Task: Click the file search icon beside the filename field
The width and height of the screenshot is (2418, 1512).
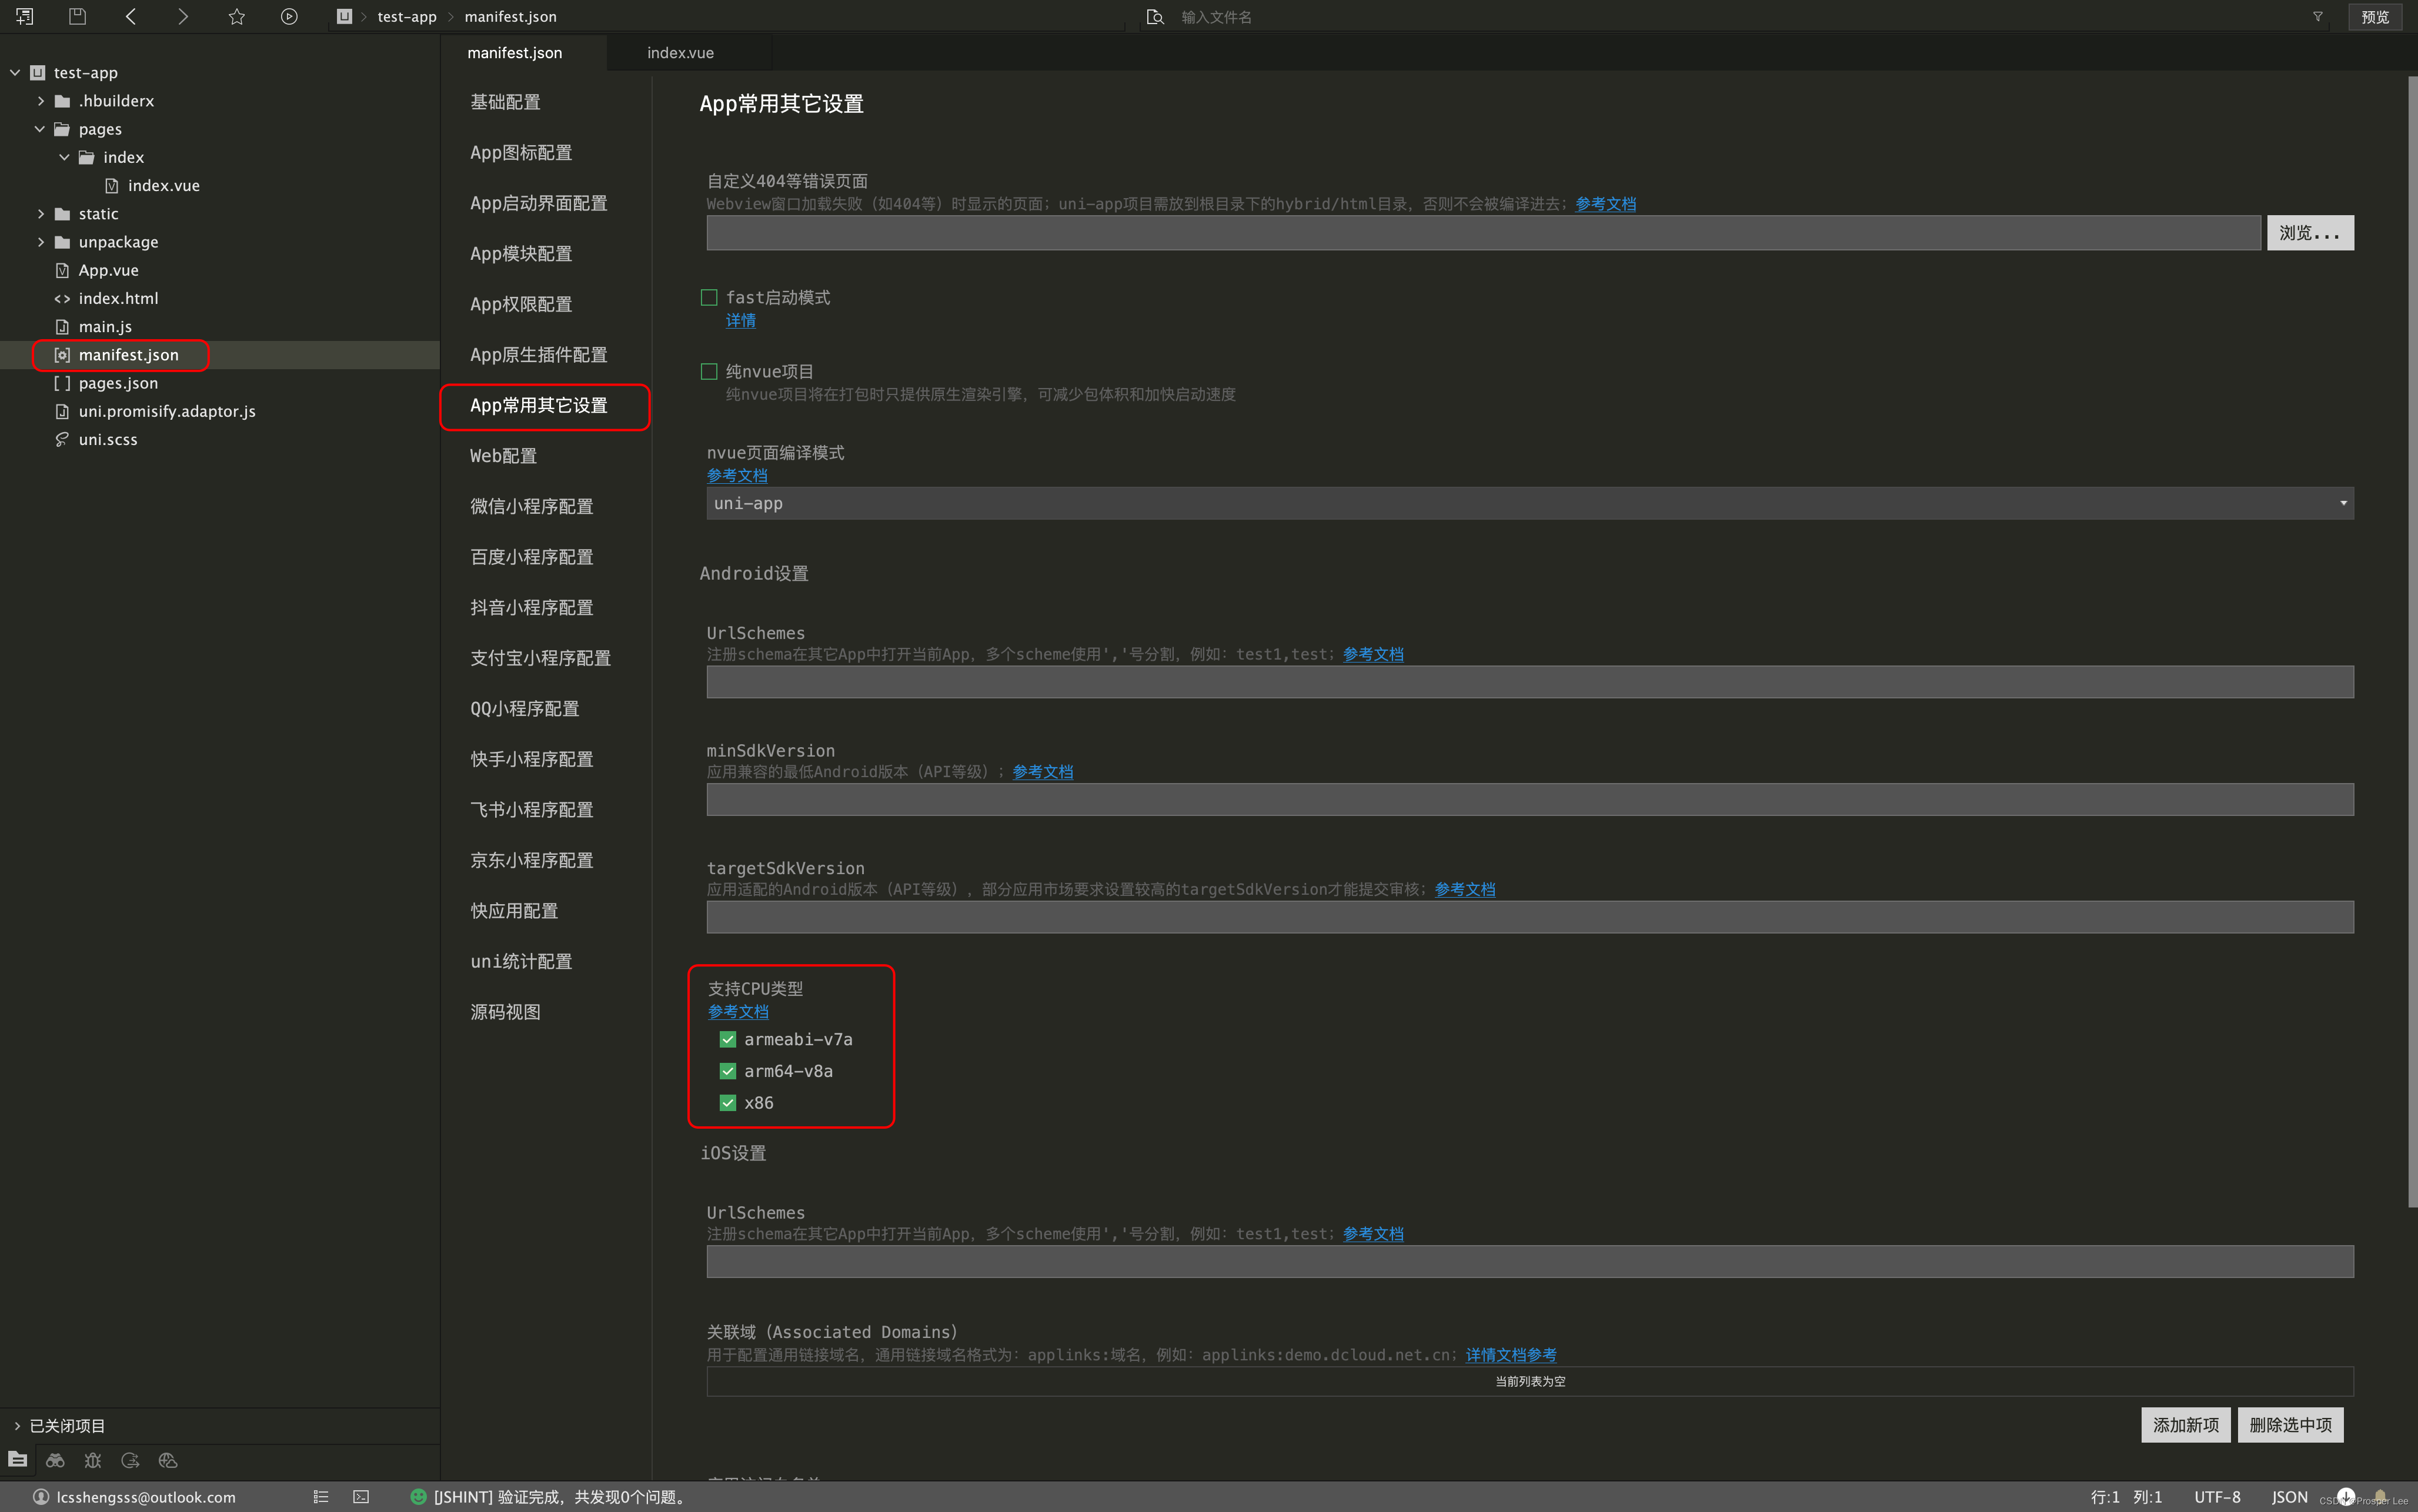Action: [x=1155, y=17]
